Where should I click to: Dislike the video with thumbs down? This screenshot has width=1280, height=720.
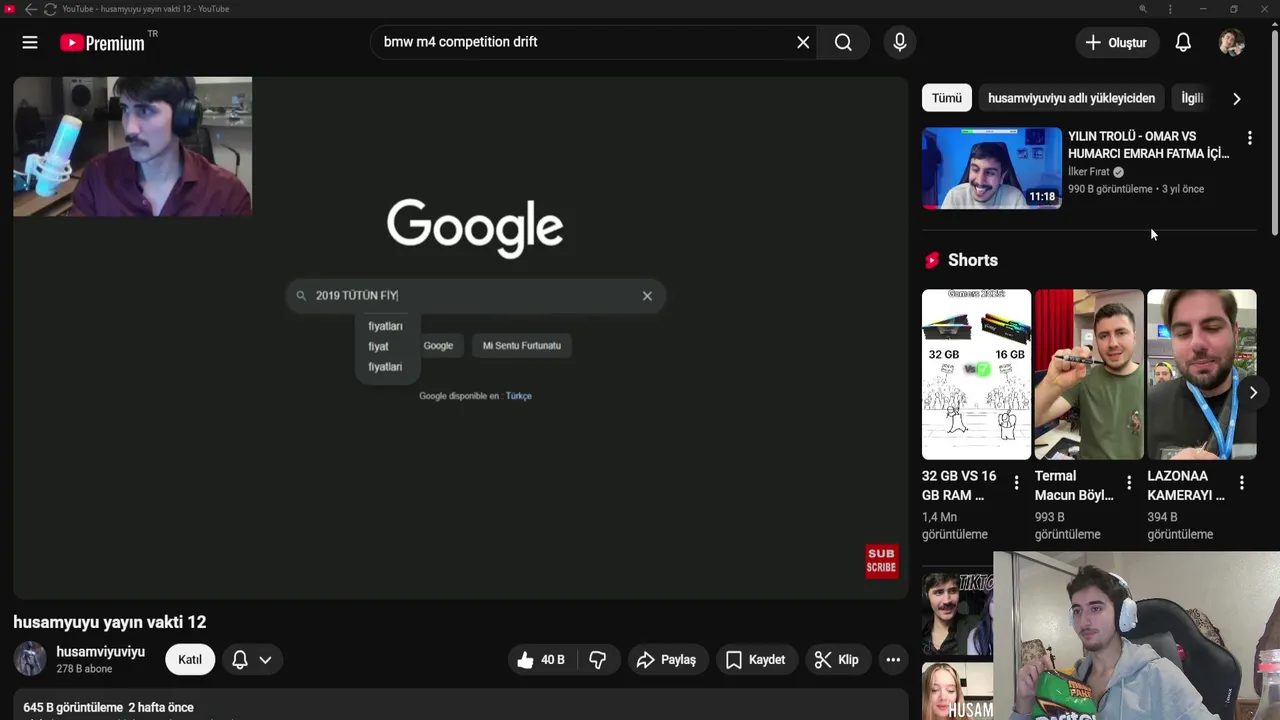(x=598, y=660)
